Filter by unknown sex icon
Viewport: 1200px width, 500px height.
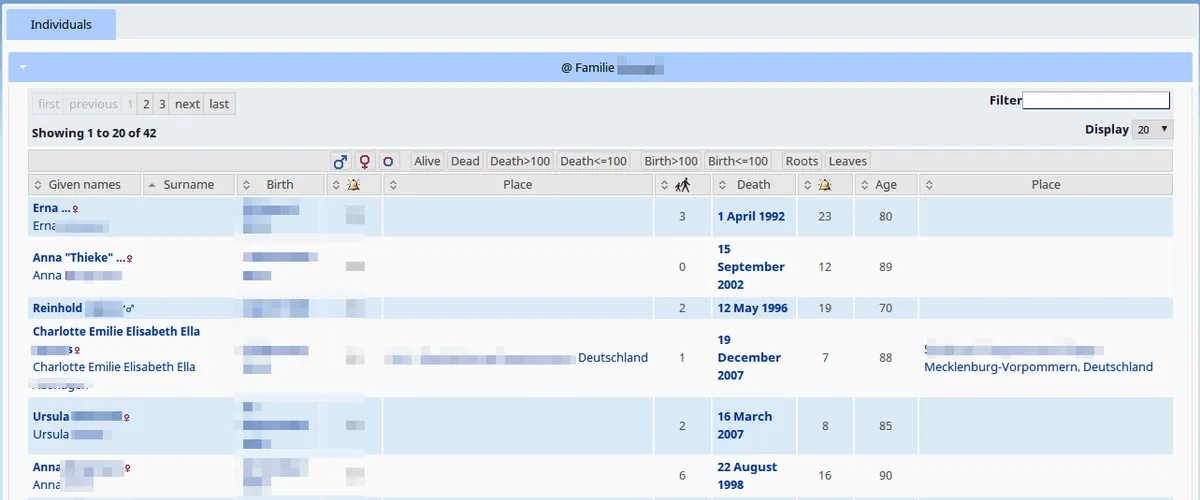coord(389,161)
